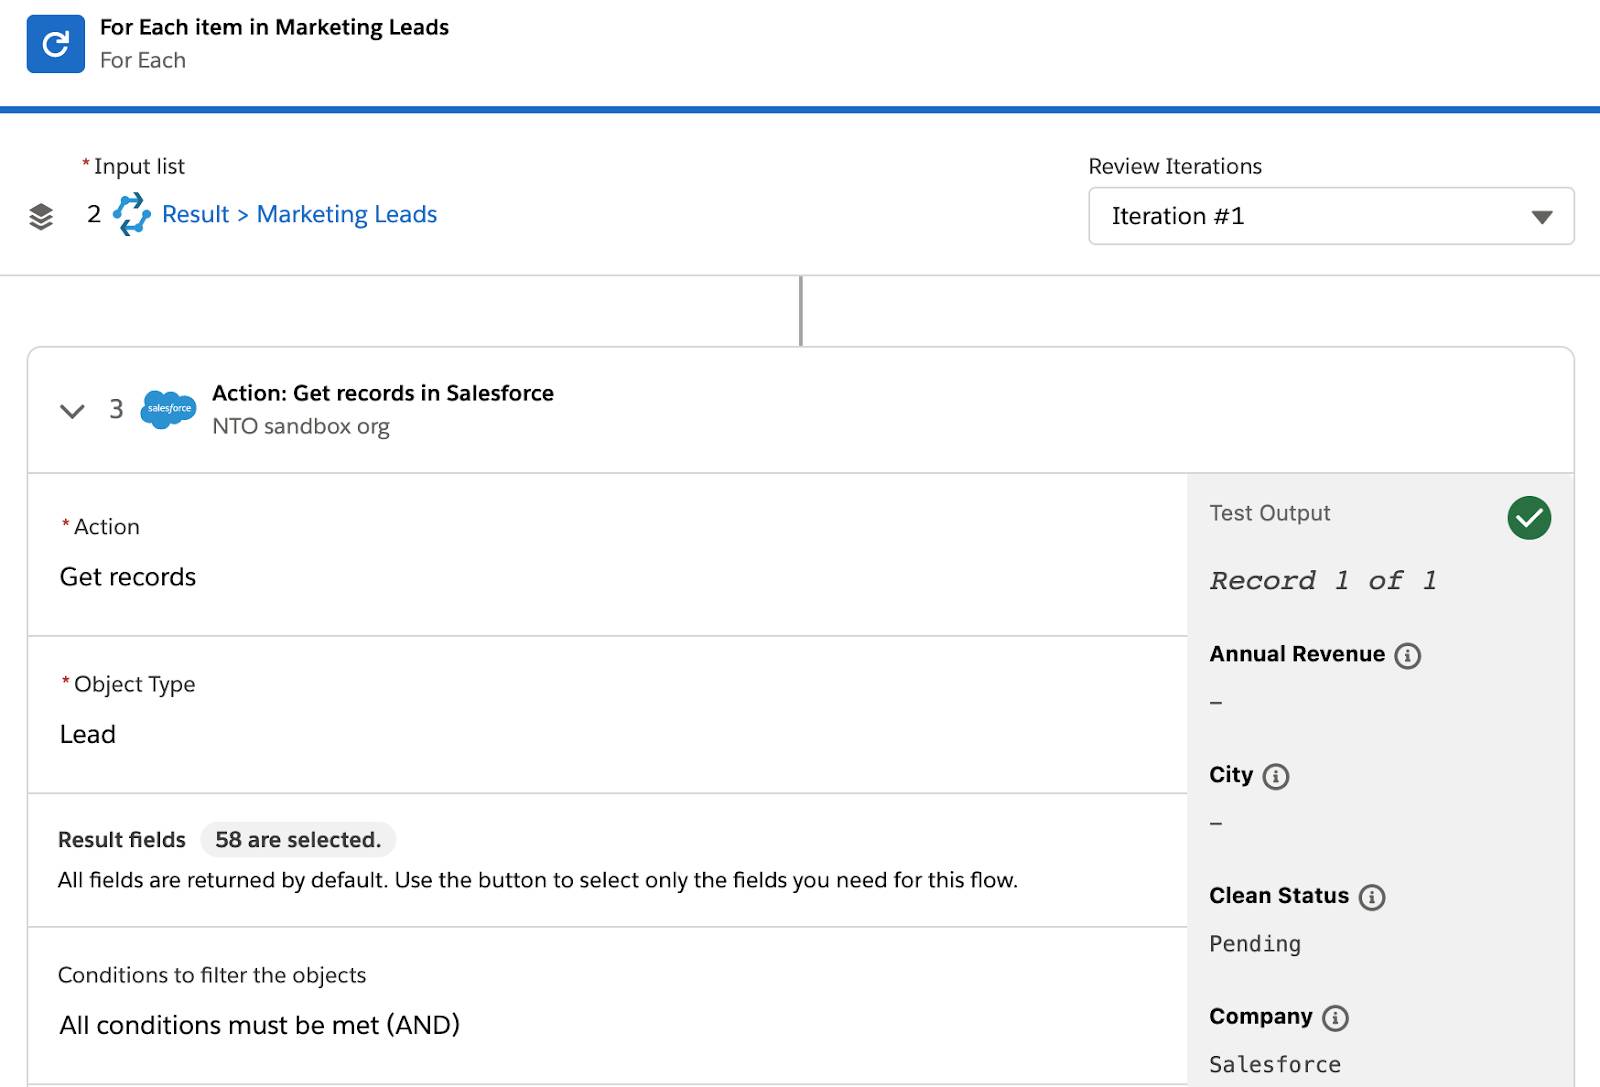This screenshot has width=1600, height=1087.
Task: Click the Annual Revenue field label
Action: [x=1297, y=654]
